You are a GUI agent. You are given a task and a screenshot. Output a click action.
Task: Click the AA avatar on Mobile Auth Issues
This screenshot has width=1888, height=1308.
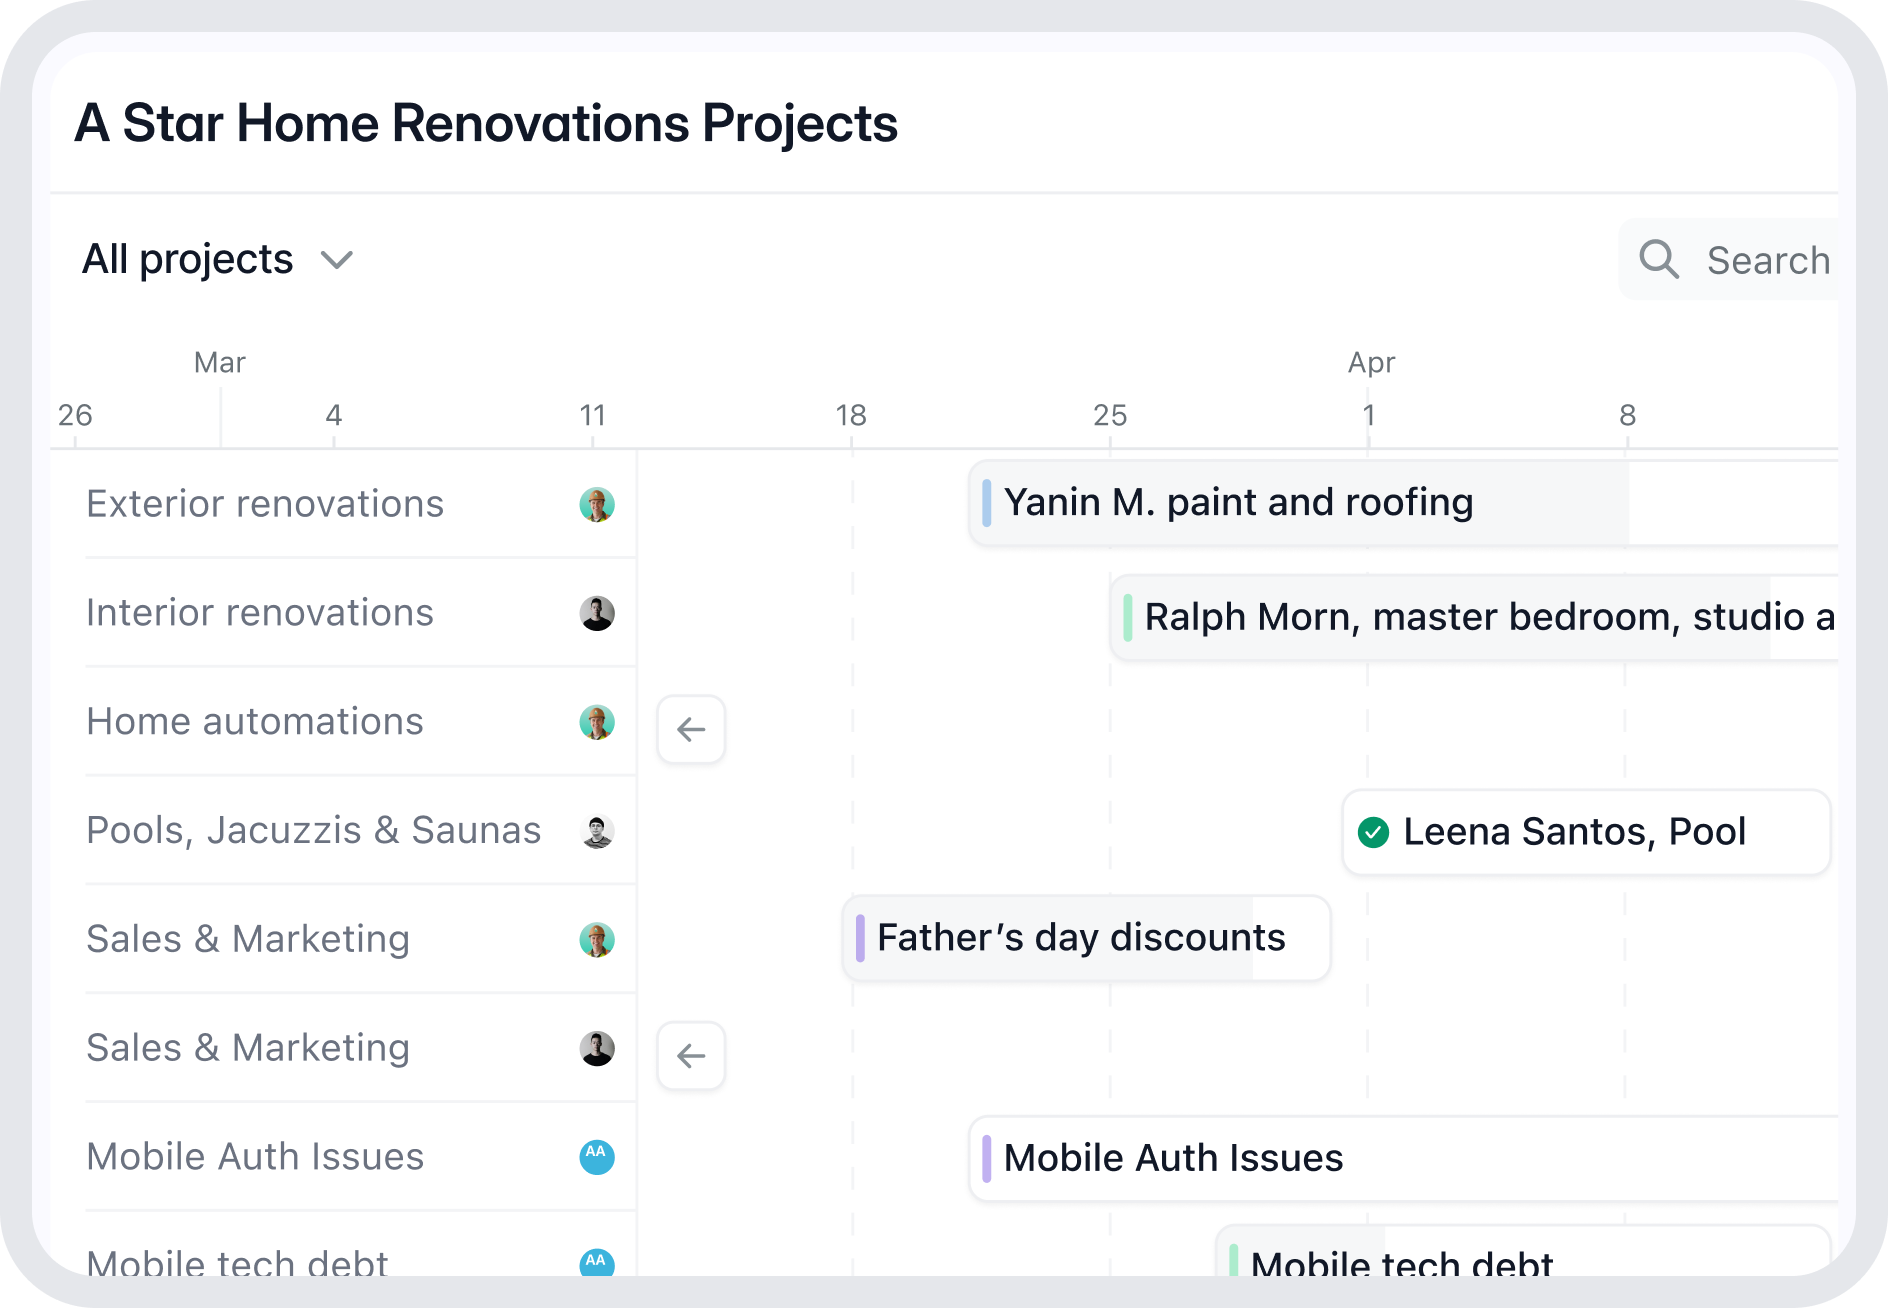597,1157
